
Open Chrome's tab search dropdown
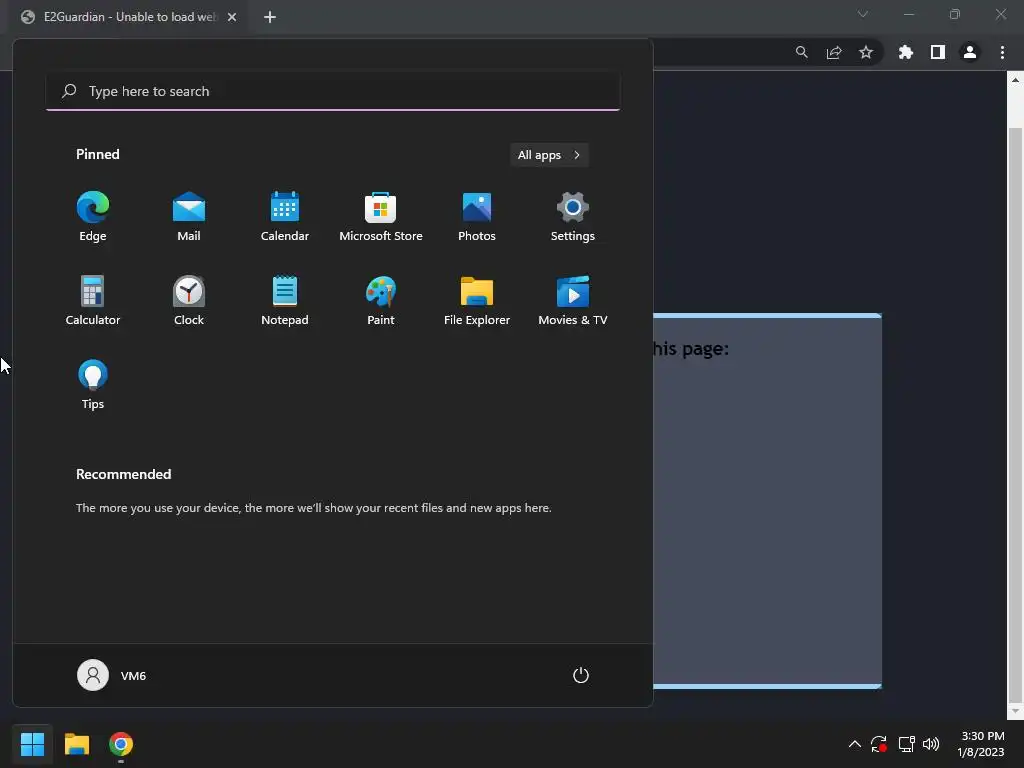click(x=863, y=14)
